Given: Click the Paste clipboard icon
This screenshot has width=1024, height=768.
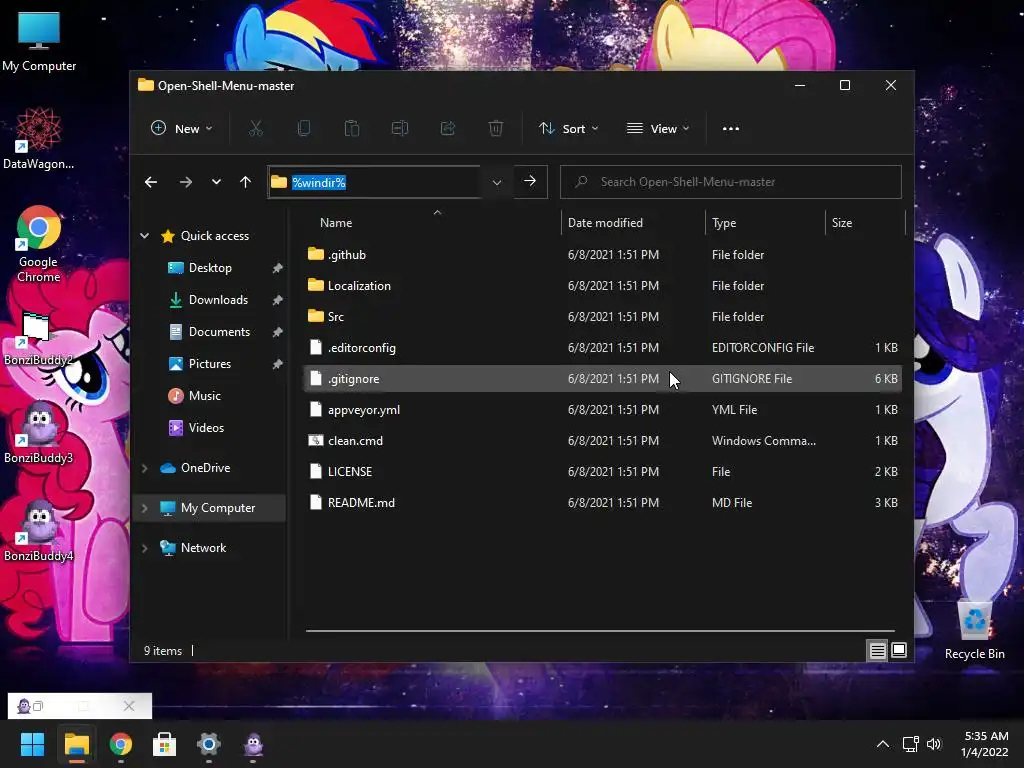Looking at the screenshot, I should point(352,129).
